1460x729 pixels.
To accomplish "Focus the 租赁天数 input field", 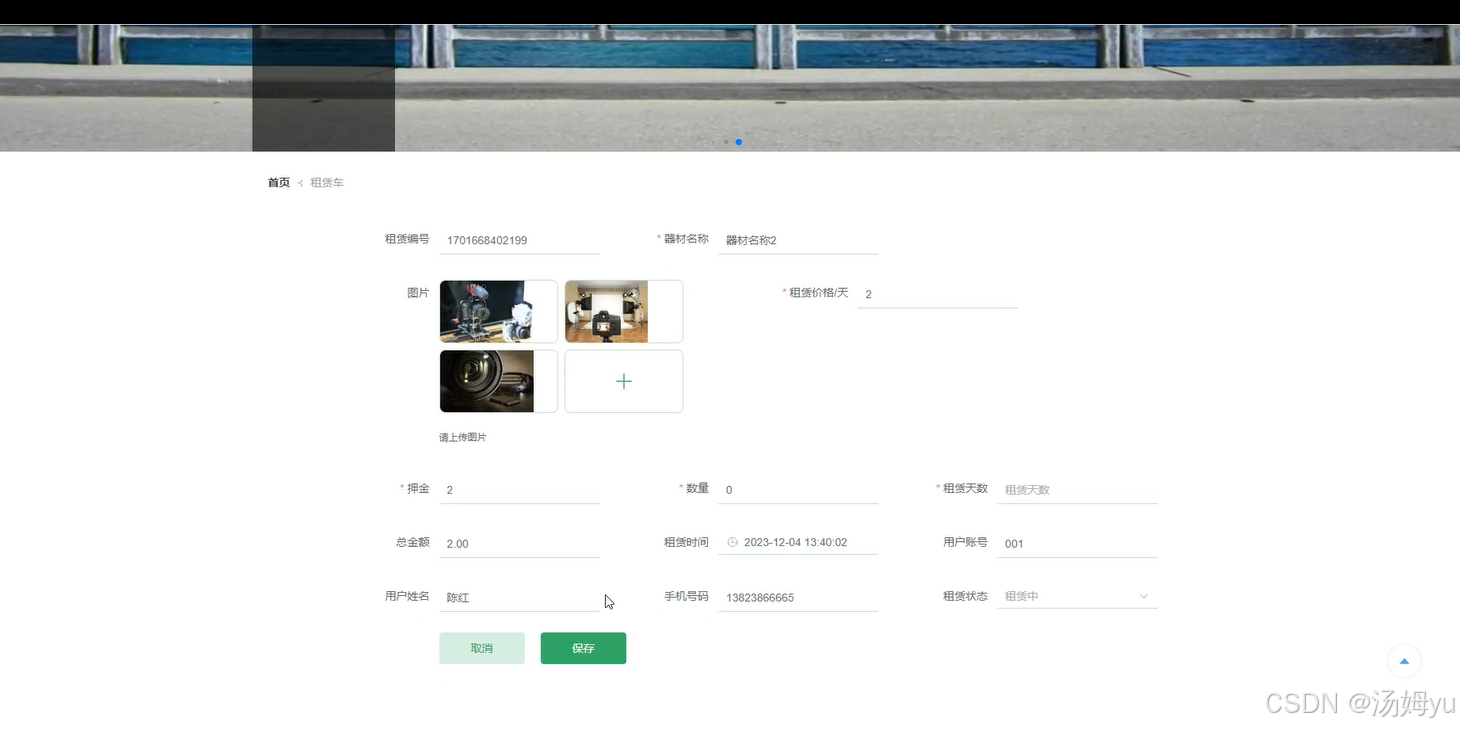I will point(1077,489).
